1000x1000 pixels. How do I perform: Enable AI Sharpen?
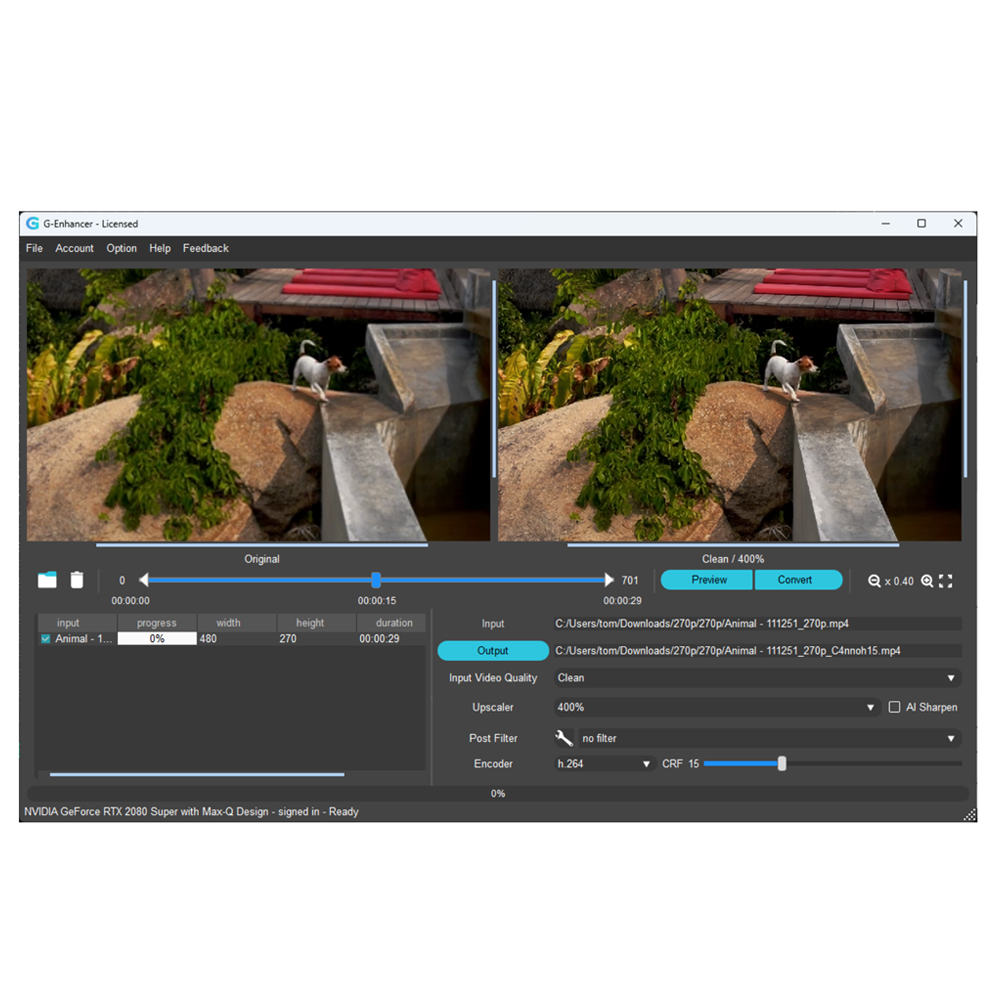[893, 707]
